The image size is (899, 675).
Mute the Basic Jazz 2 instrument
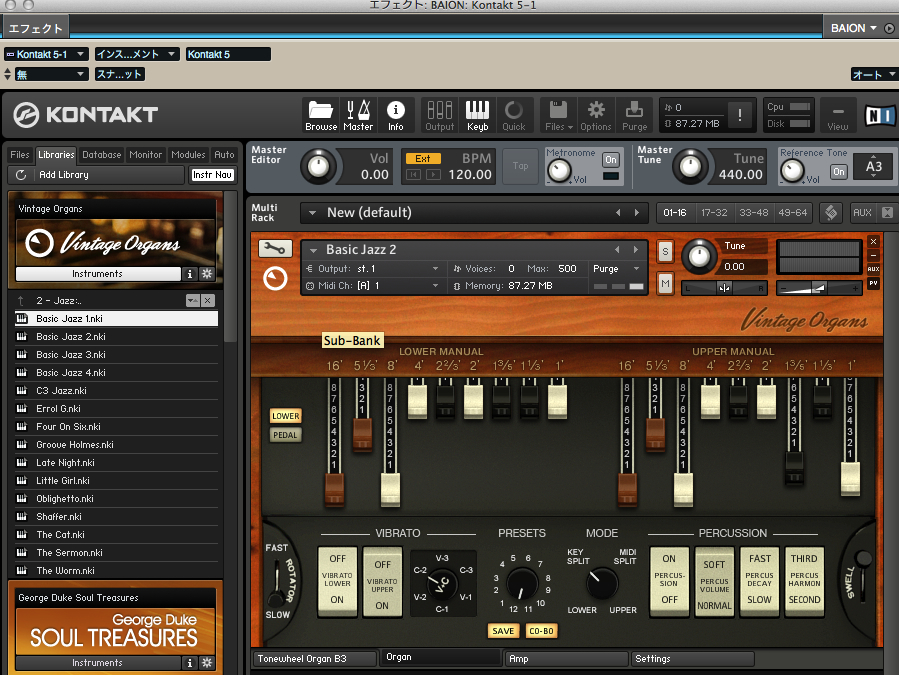tap(665, 283)
